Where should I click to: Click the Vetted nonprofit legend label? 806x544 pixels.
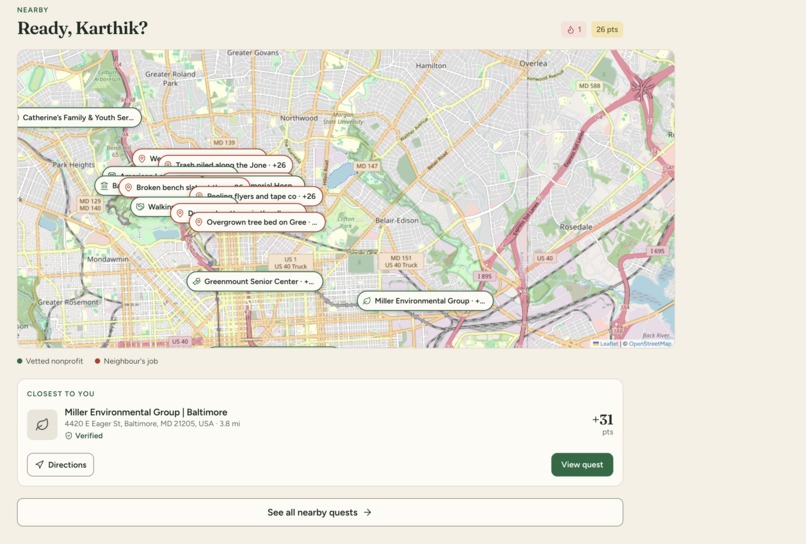point(54,361)
